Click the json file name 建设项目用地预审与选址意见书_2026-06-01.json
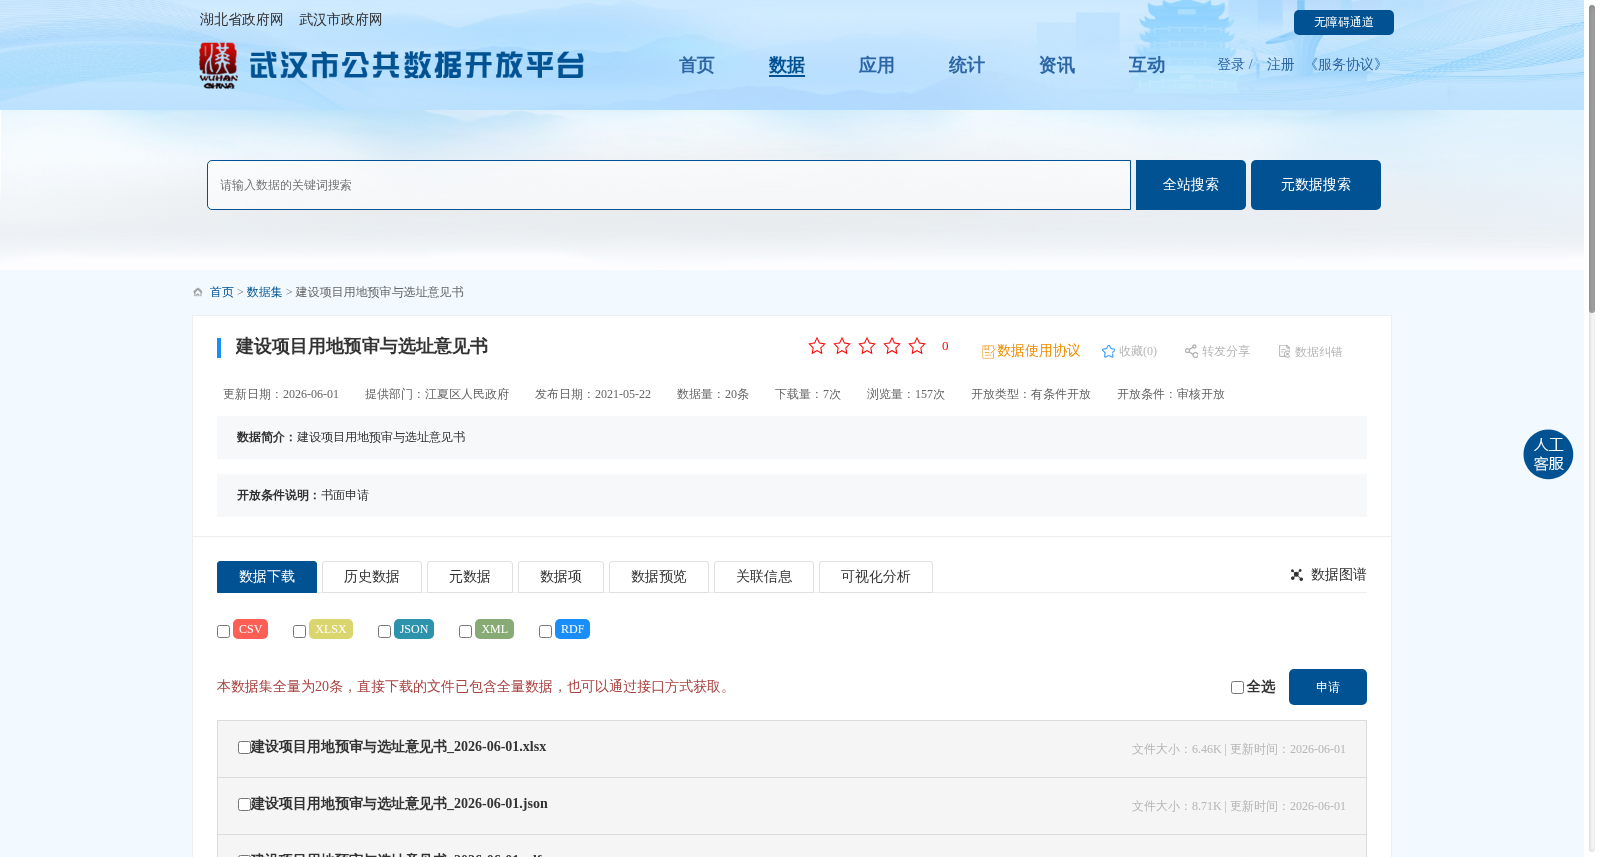Image resolution: width=1600 pixels, height=857 pixels. tap(400, 804)
